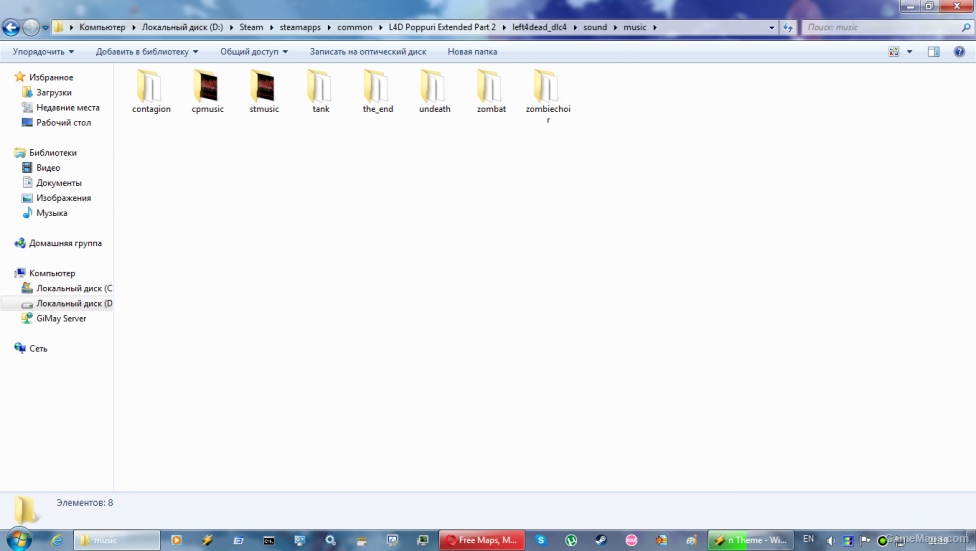Click Записать на оптический диск
Viewport: 976px width, 551px height.
point(368,52)
